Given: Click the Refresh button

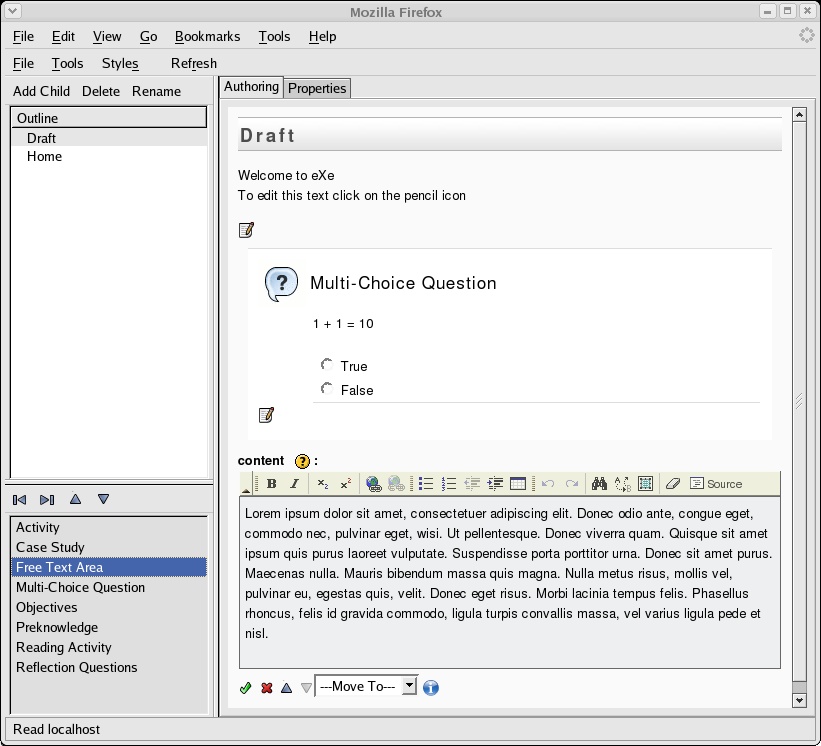Looking at the screenshot, I should coord(194,63).
